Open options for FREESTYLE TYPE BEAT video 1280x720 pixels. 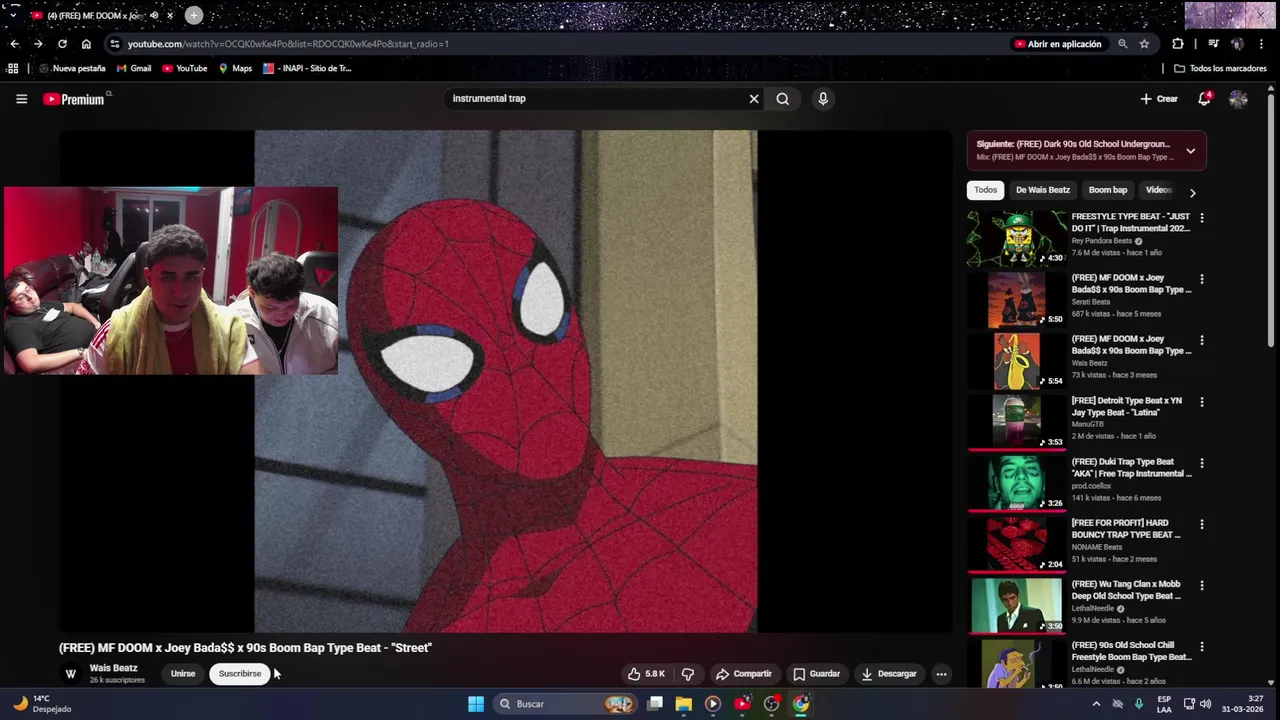coord(1202,218)
